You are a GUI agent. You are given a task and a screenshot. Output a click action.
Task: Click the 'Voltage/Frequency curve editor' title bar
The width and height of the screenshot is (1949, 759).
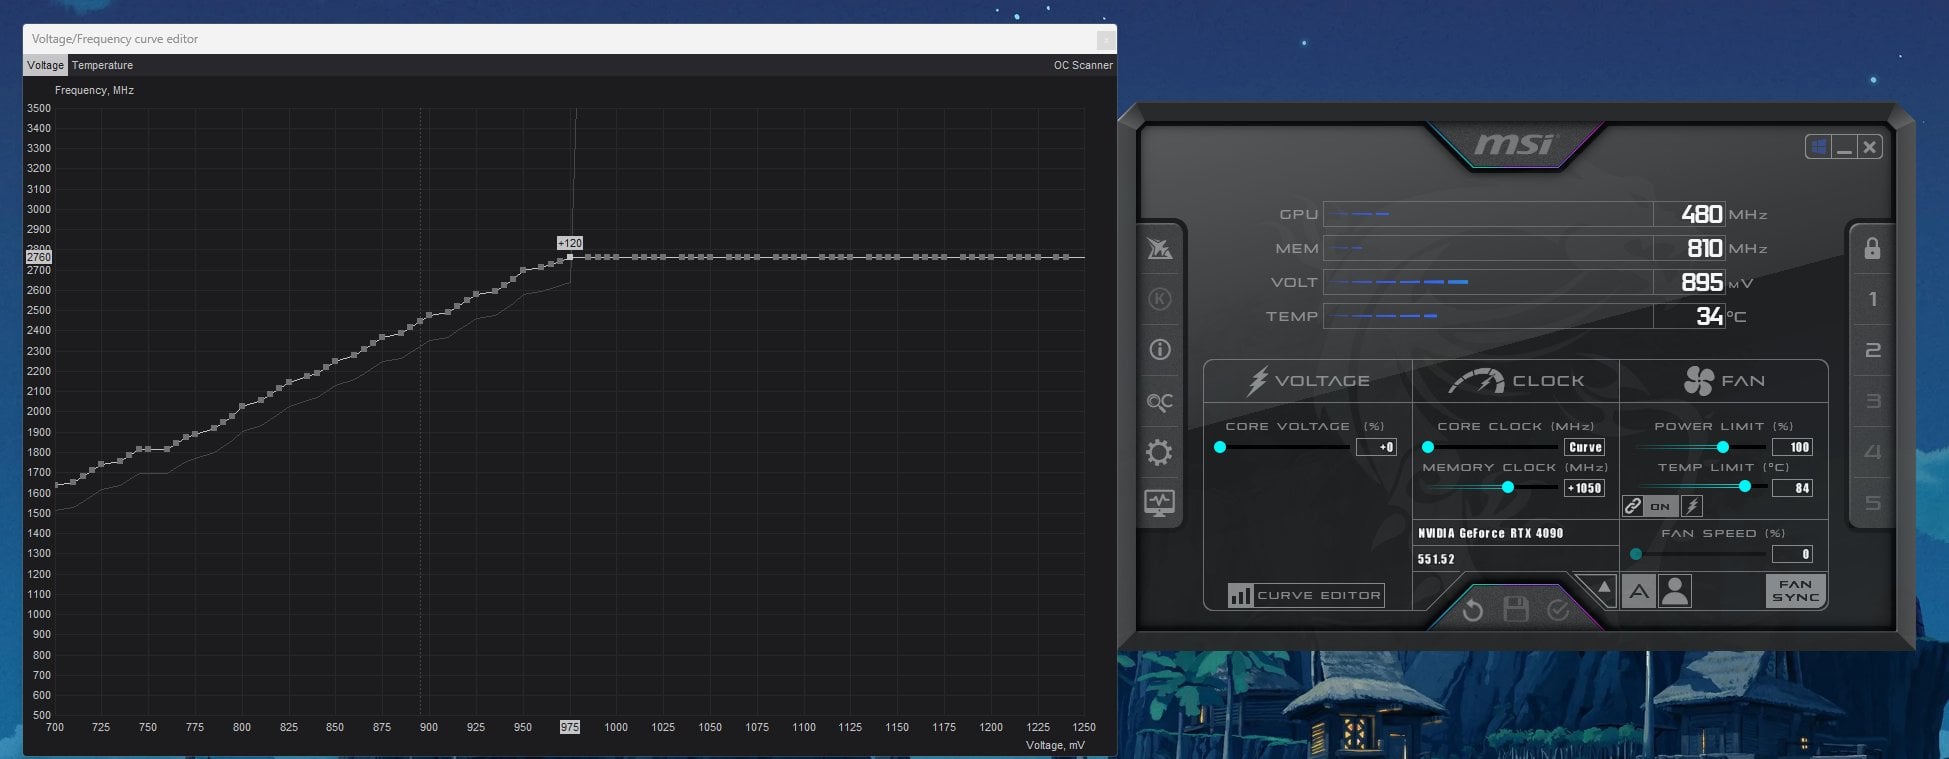[x=570, y=39]
